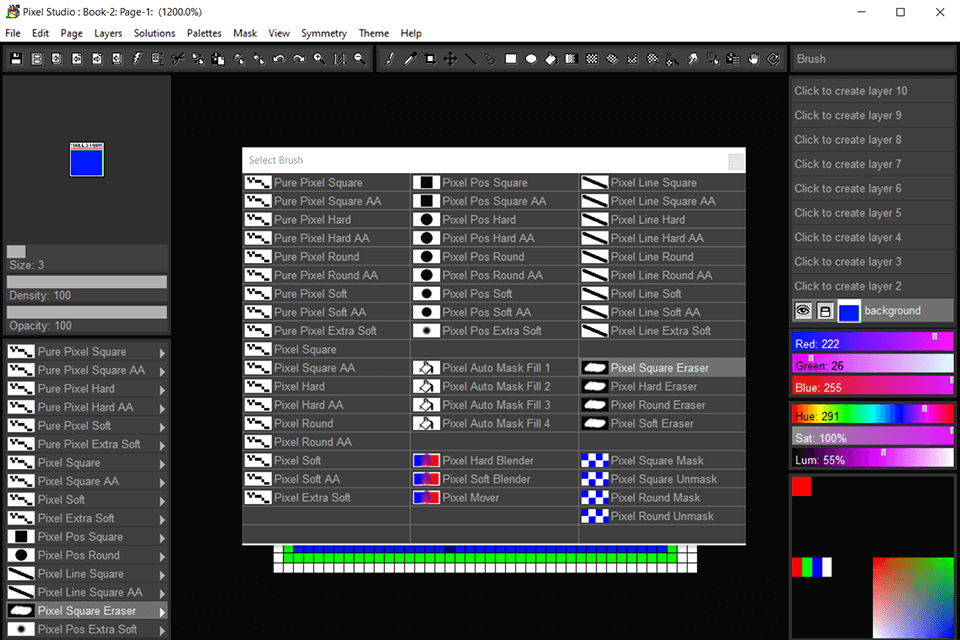Screen dimensions: 960x640
Task: Expand arrow beside Pure Pixel Soft in left list
Action: pyautogui.click(x=162, y=426)
